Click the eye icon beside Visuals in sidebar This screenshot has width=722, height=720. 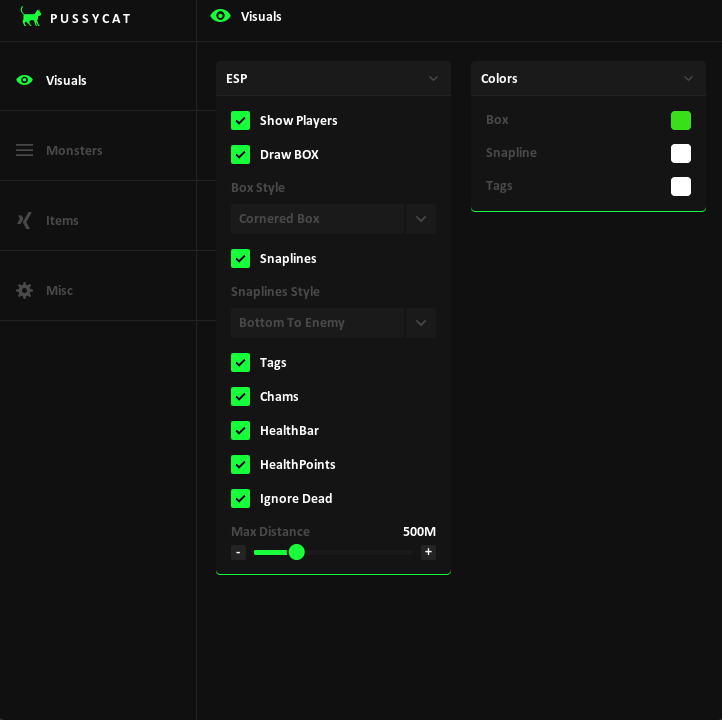click(x=25, y=80)
